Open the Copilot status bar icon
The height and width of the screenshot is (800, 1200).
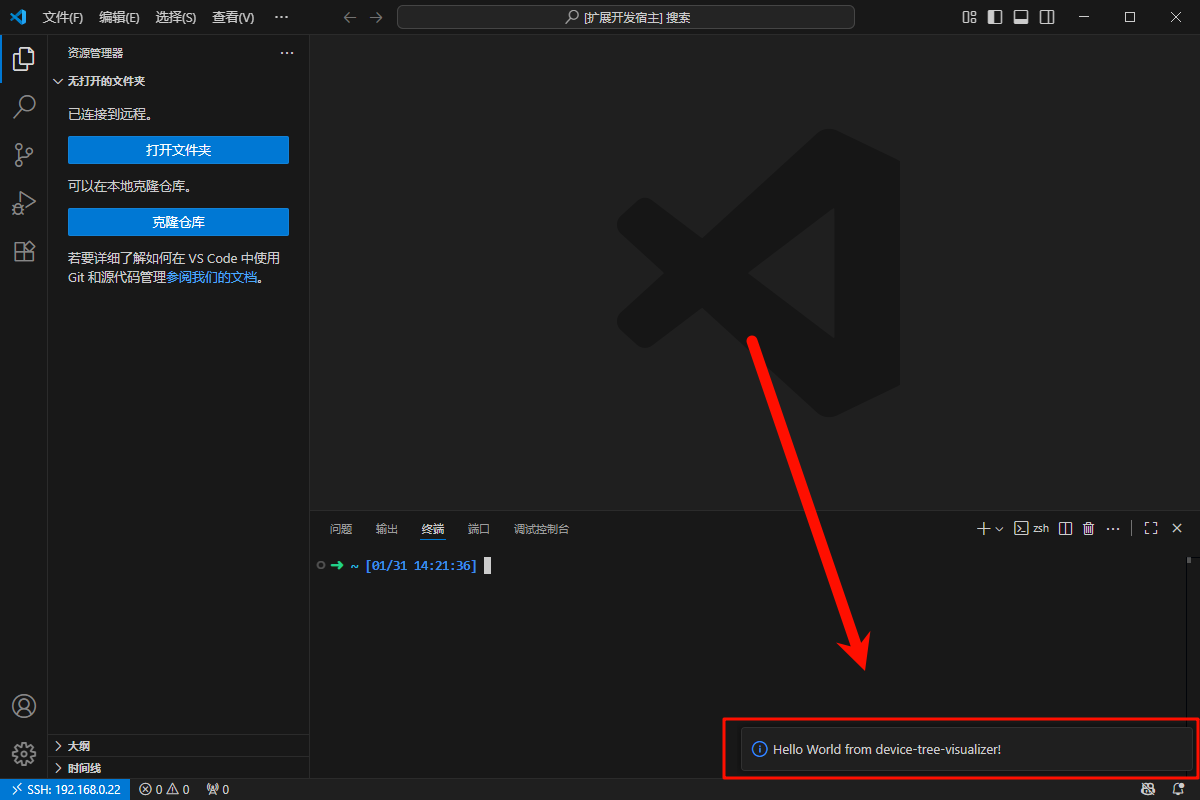(1148, 789)
